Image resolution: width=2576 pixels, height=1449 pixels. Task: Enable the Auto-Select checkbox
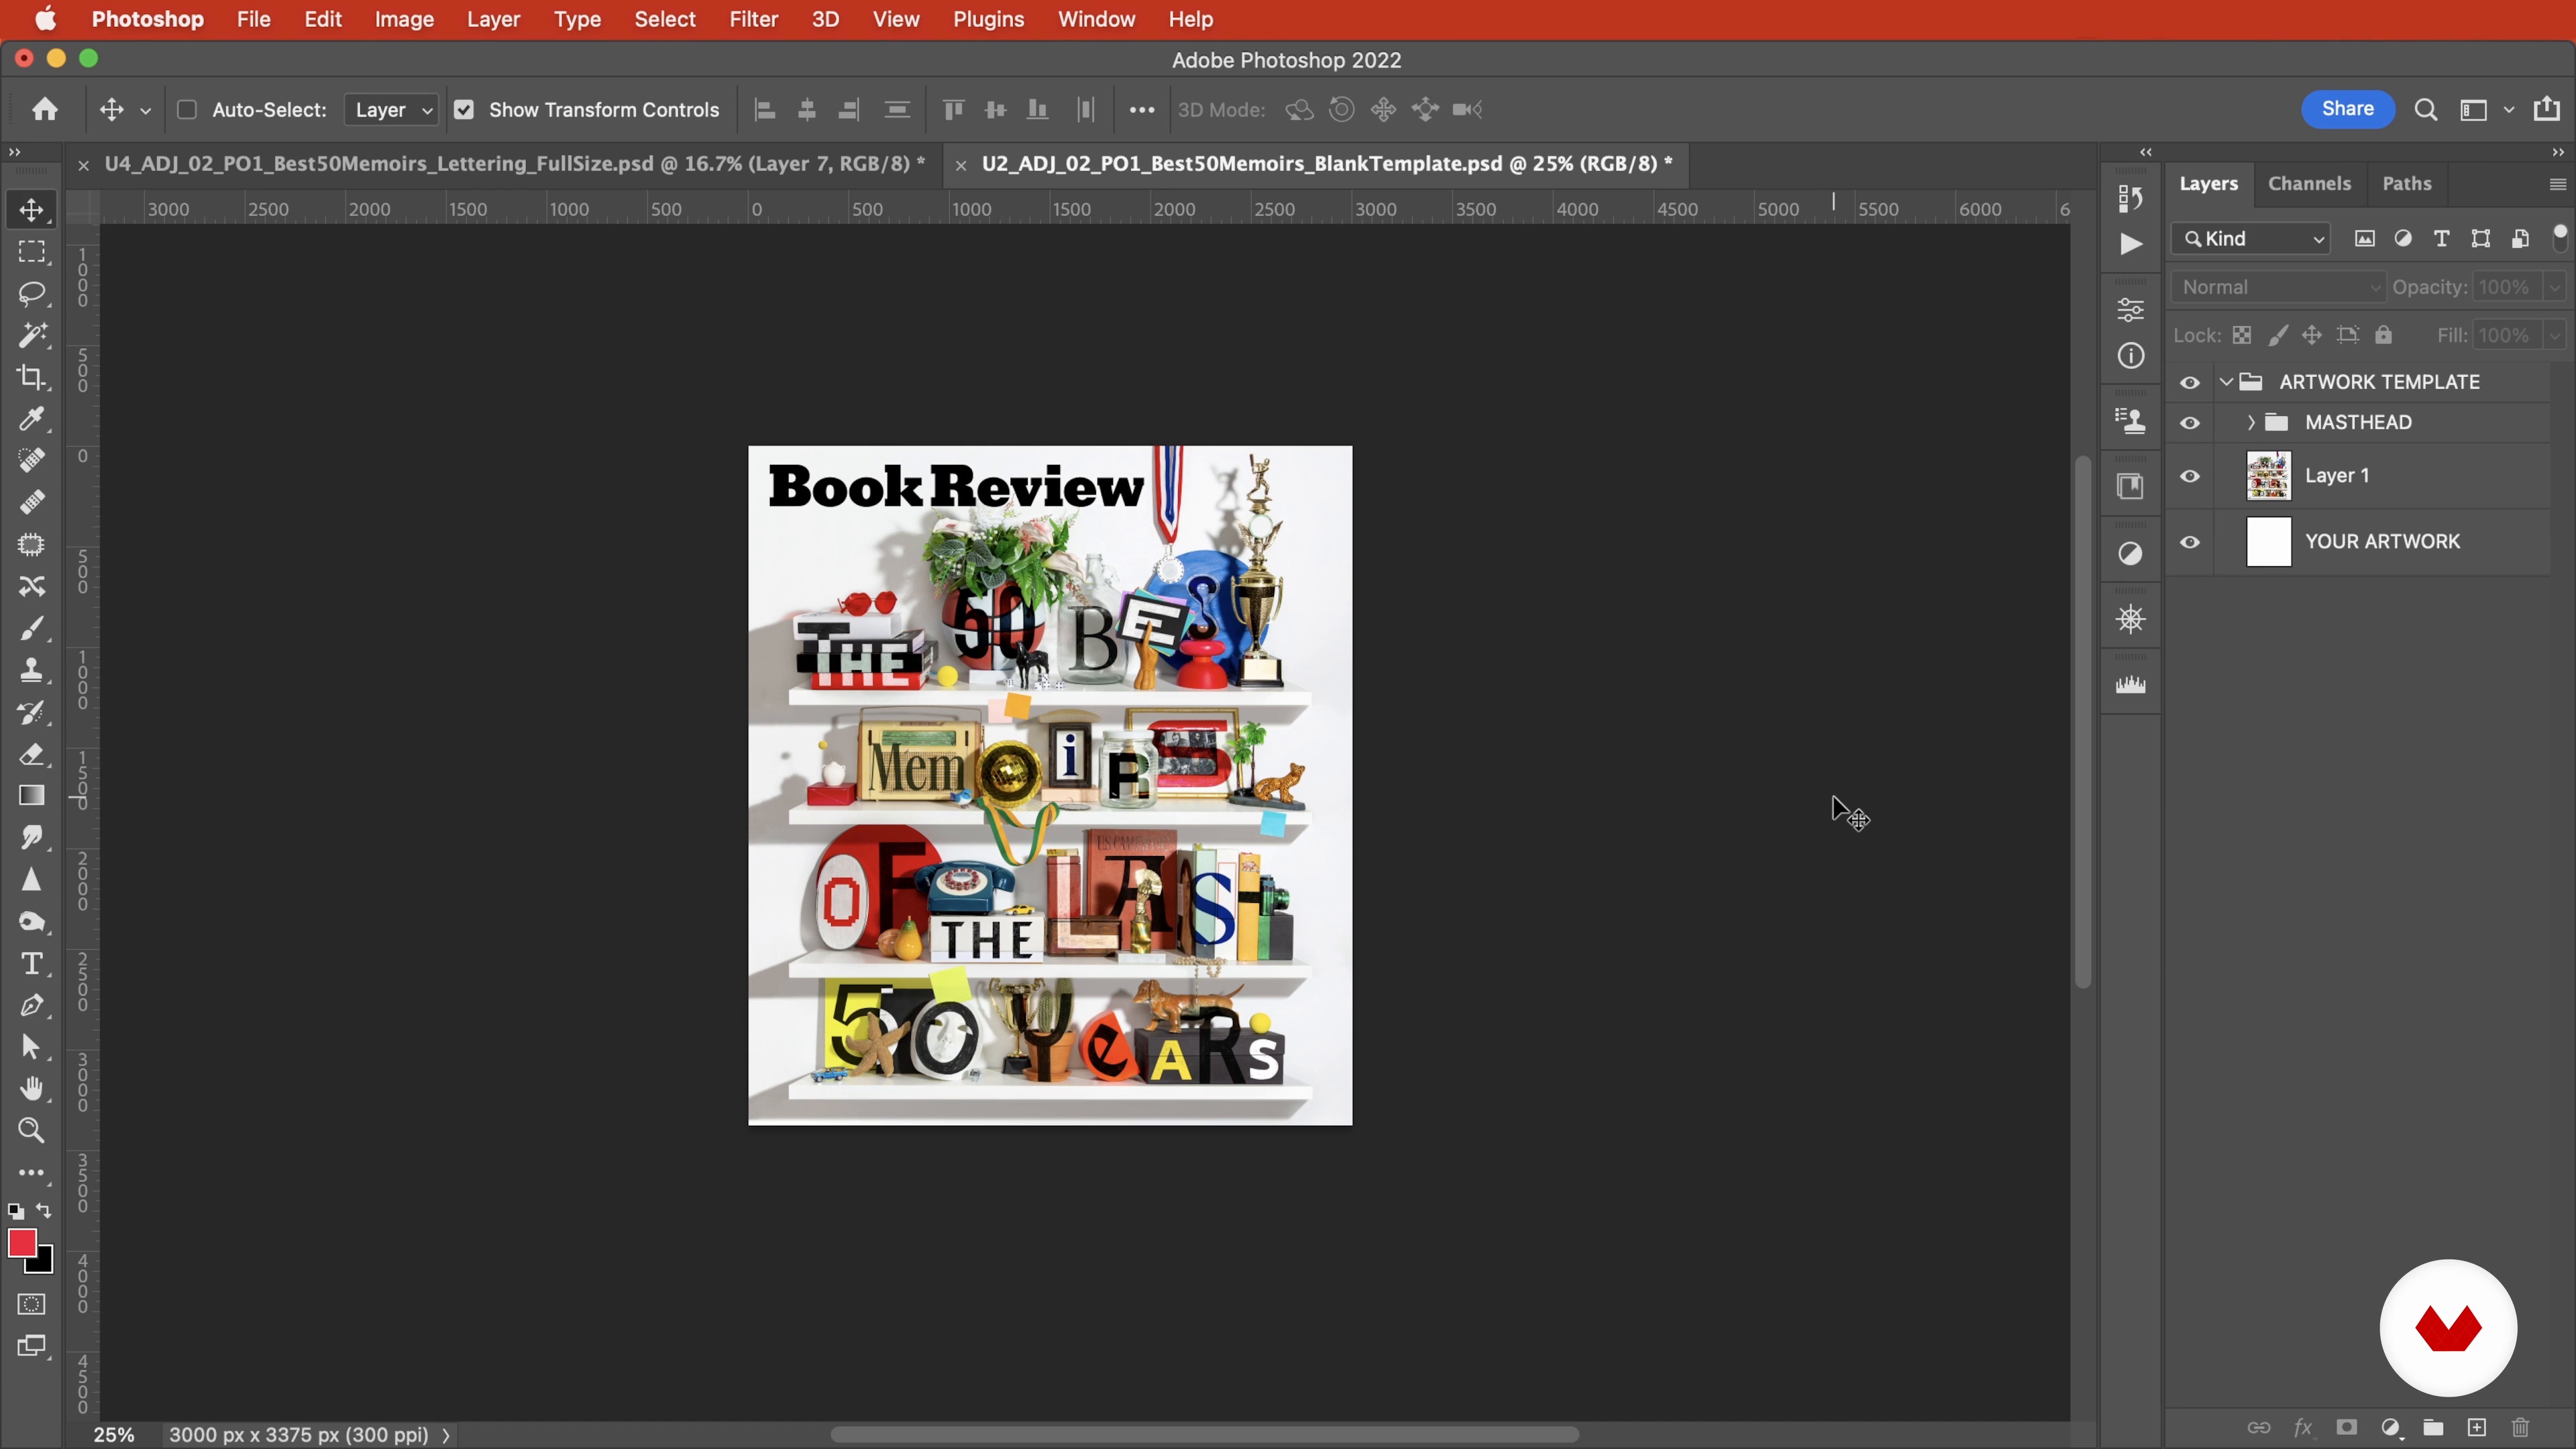click(186, 110)
